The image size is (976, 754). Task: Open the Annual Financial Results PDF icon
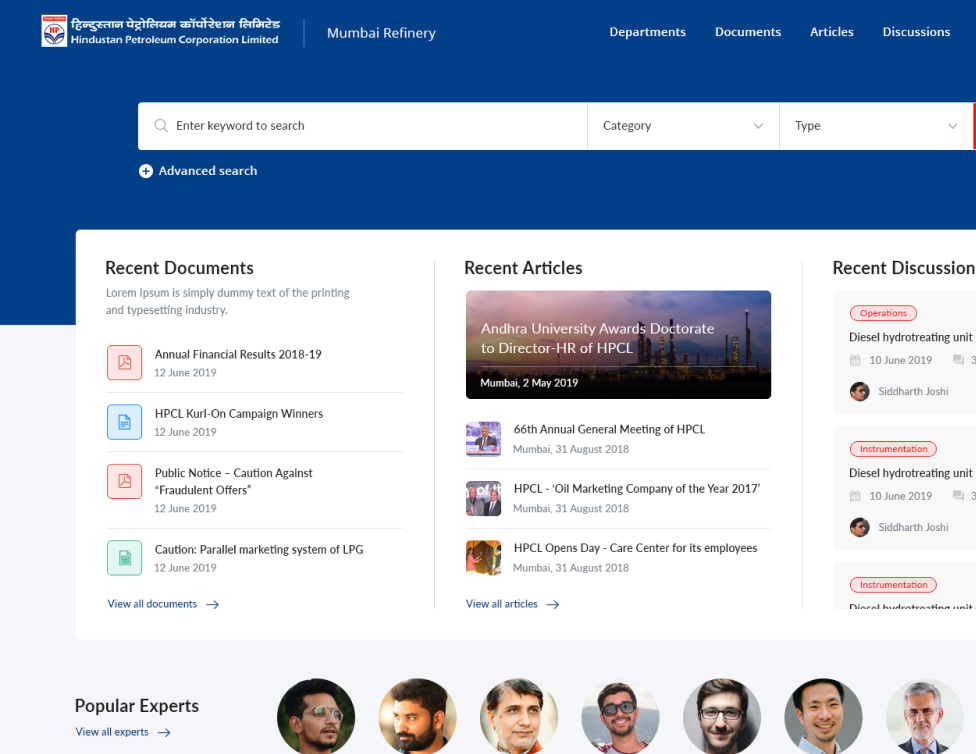pos(125,362)
